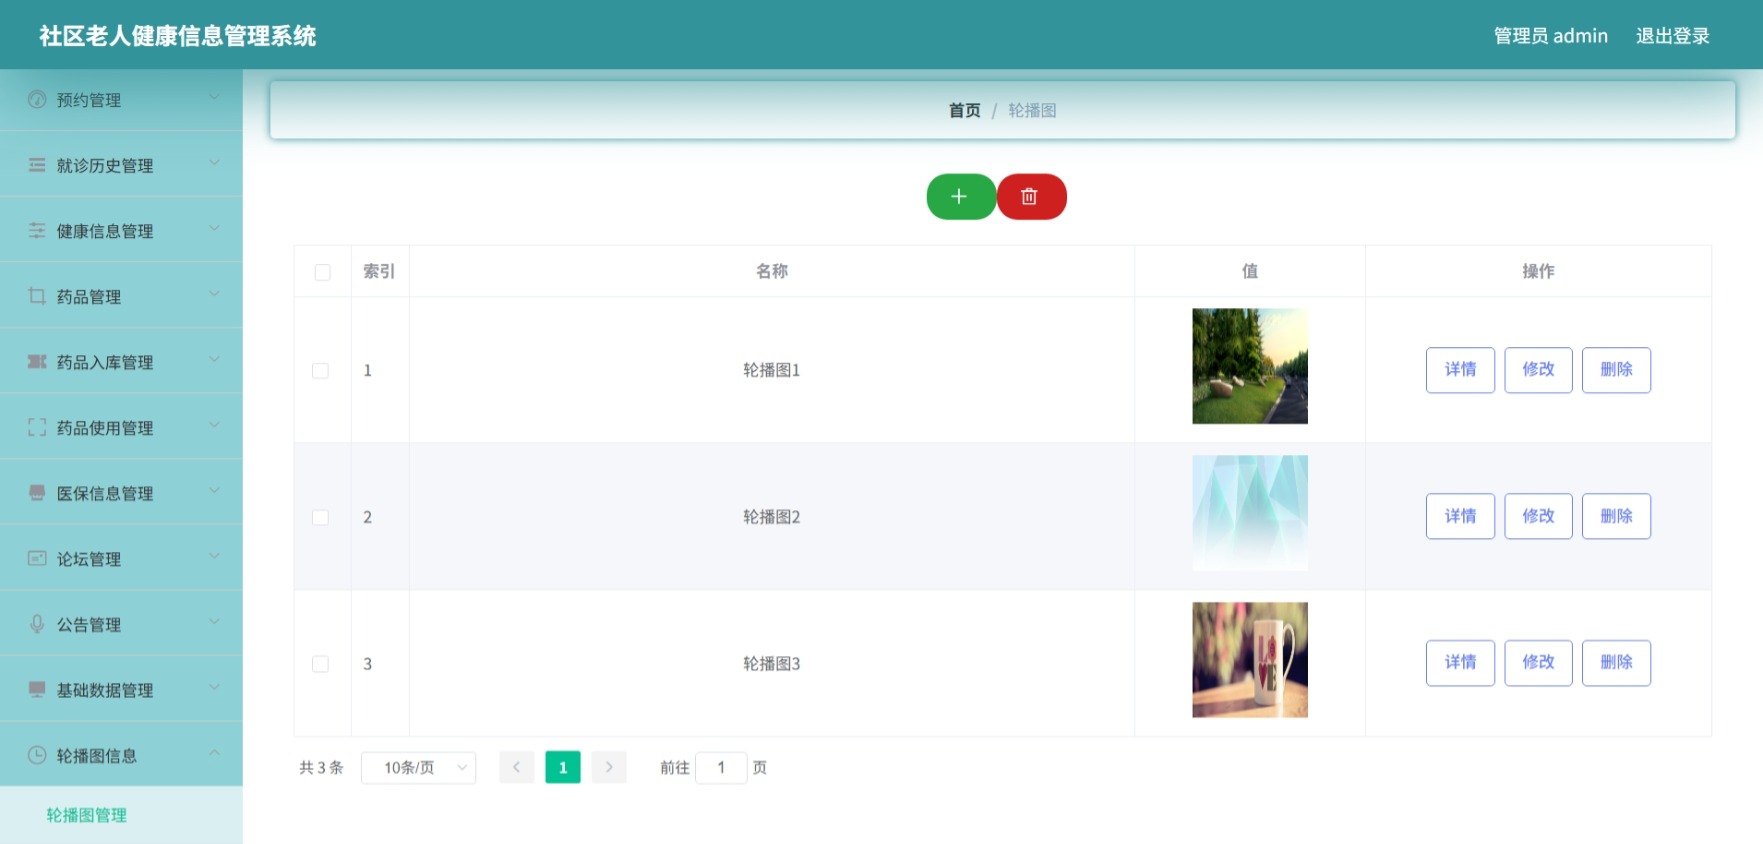This screenshot has height=844, width=1763.
Task: Click the landscape thumbnail of 轮播图1
Action: [x=1250, y=366]
